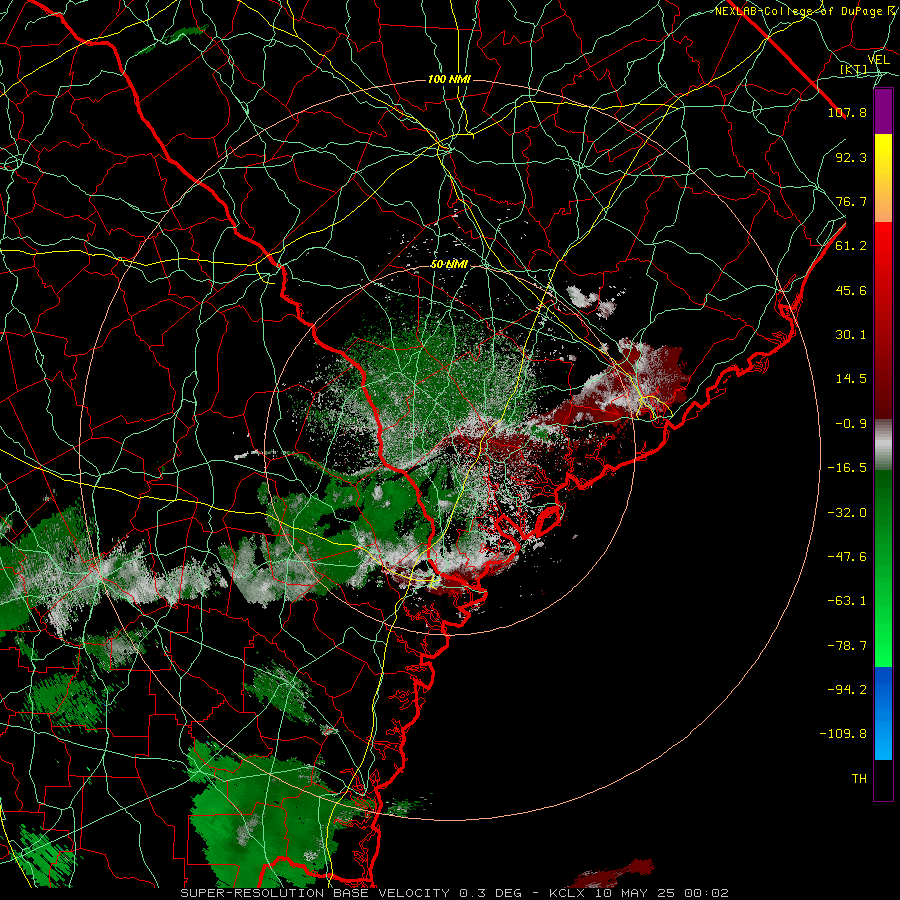Click the -109.8 velocity scale value

[843, 734]
